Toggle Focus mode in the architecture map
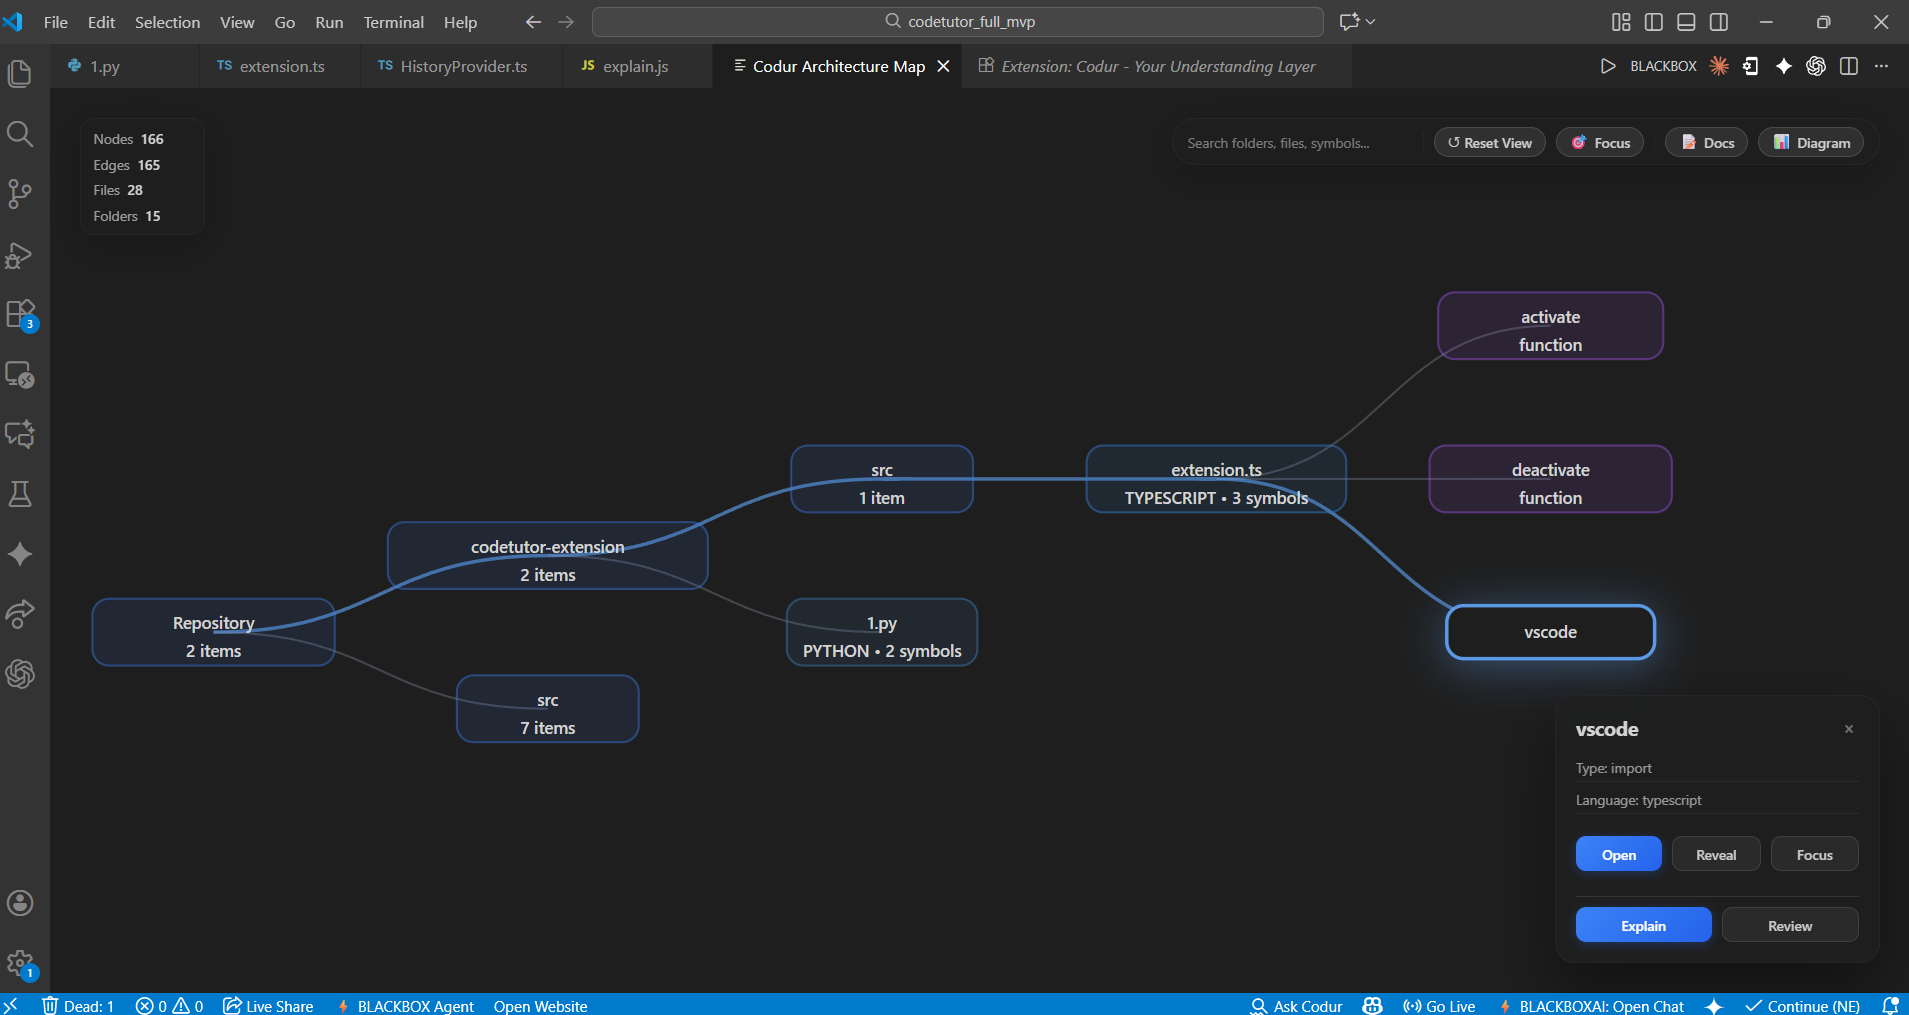 [1600, 142]
